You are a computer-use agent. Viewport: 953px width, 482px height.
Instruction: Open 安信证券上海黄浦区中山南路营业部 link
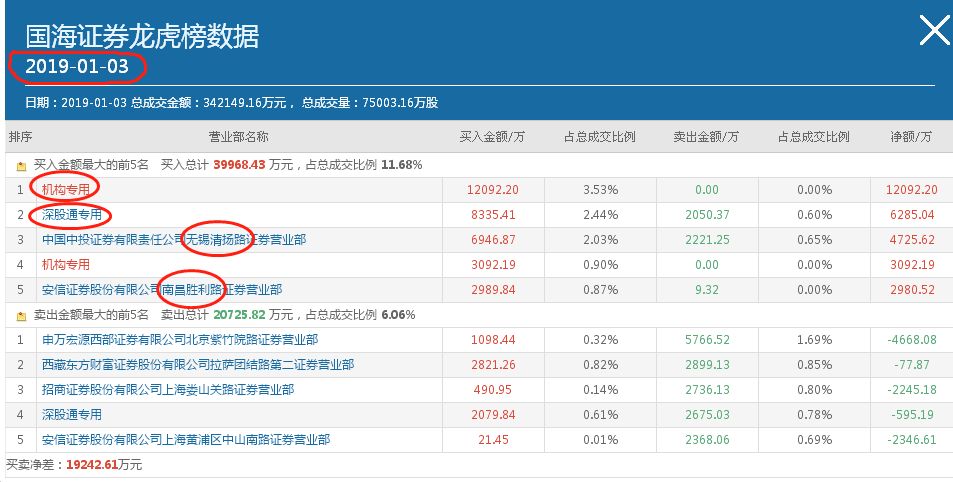click(186, 439)
